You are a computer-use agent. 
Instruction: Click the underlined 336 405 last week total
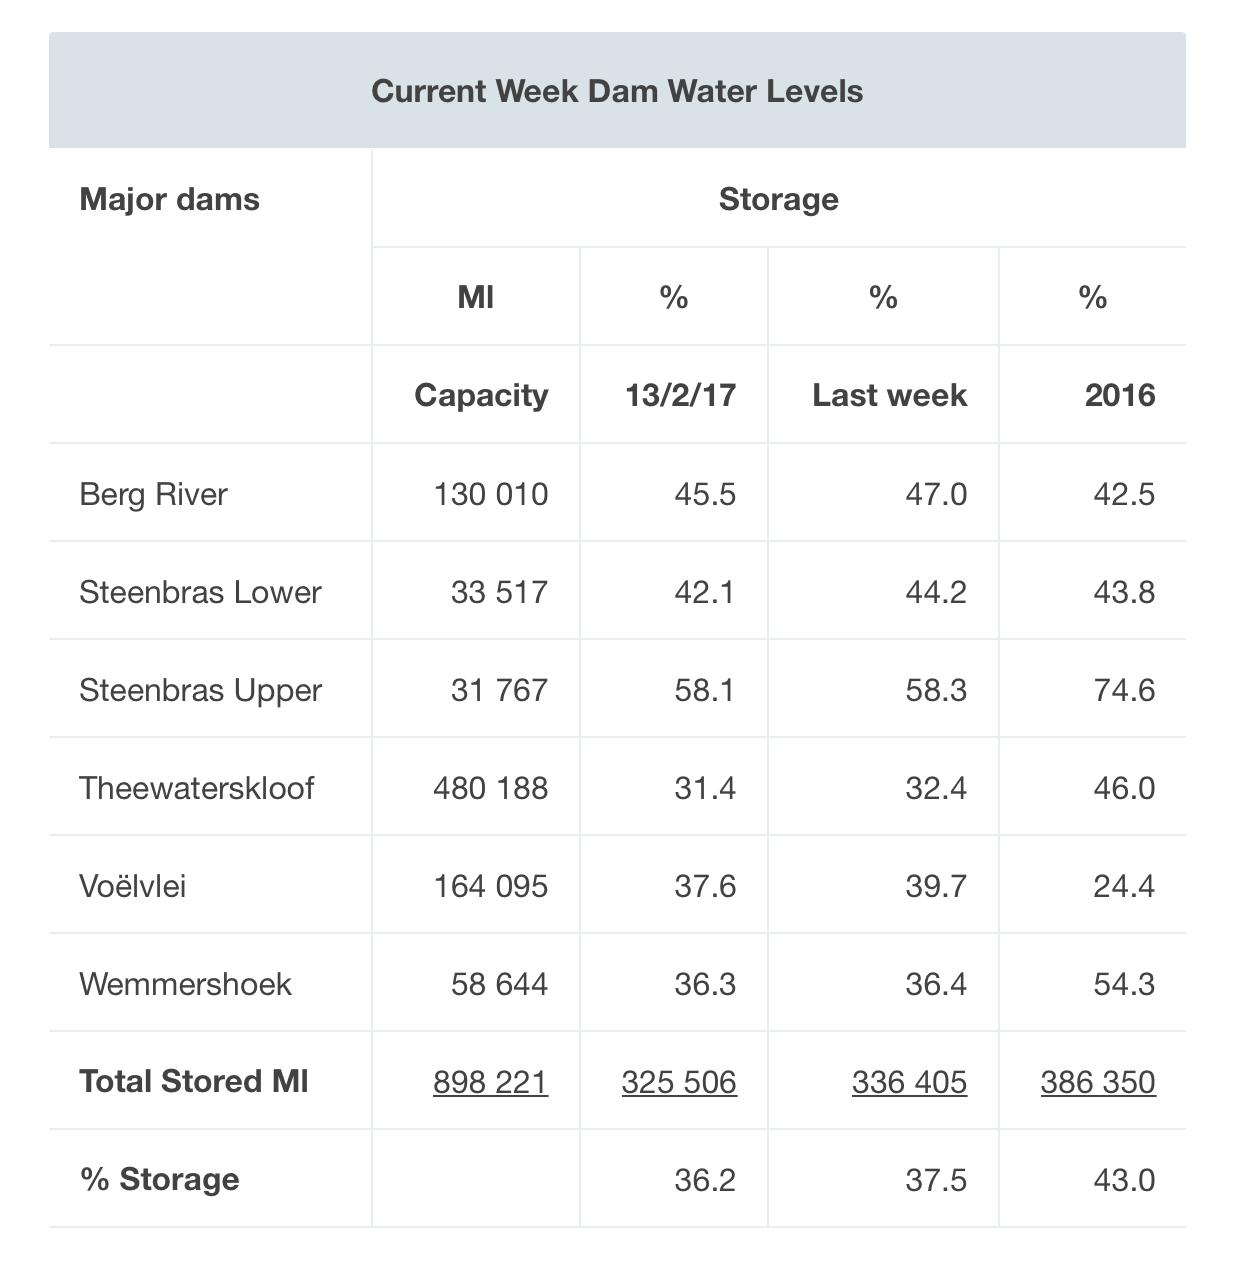909,1082
